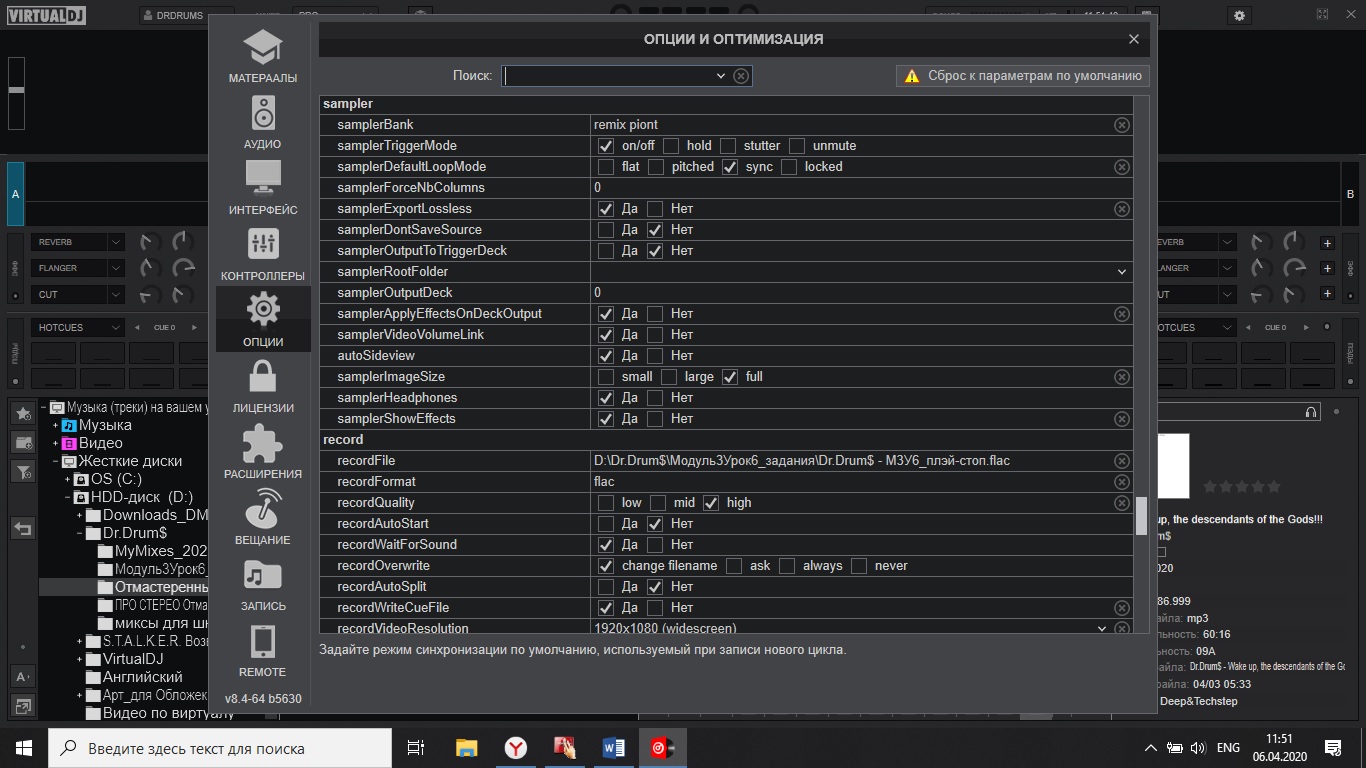Reset recordWriteCueFile to default
The image size is (1366, 768).
pos(1122,608)
